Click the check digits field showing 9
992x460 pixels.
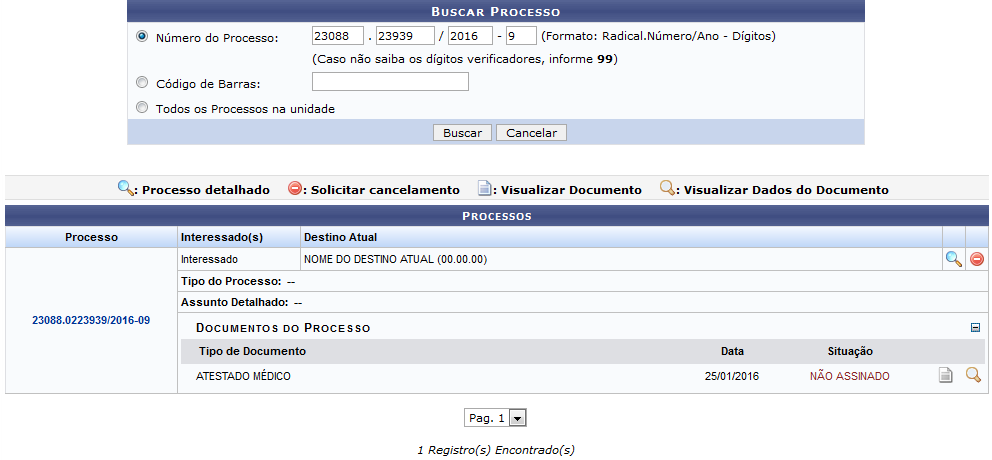[x=520, y=36]
